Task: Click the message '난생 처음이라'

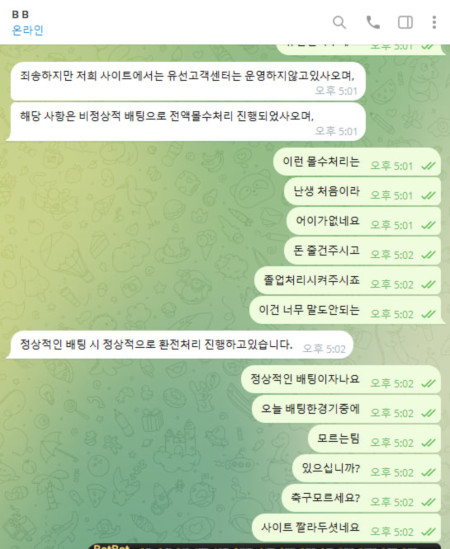Action: (362, 192)
